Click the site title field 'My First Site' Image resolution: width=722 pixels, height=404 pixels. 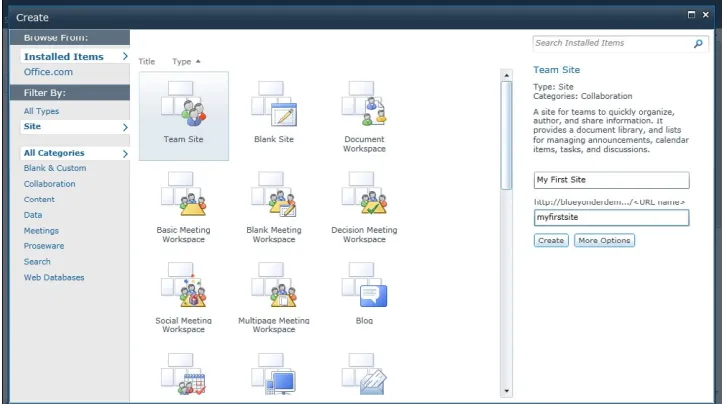tap(611, 180)
